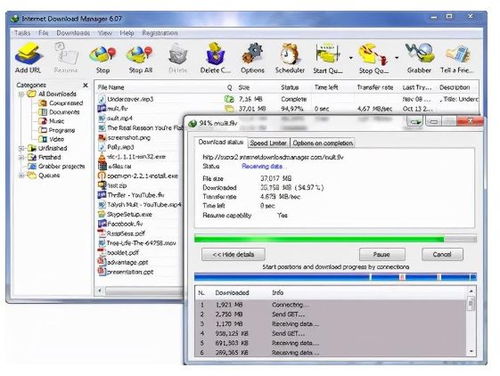This screenshot has height=376, width=500.
Task: Click the screenshot.png file icon
Action: click(101, 137)
